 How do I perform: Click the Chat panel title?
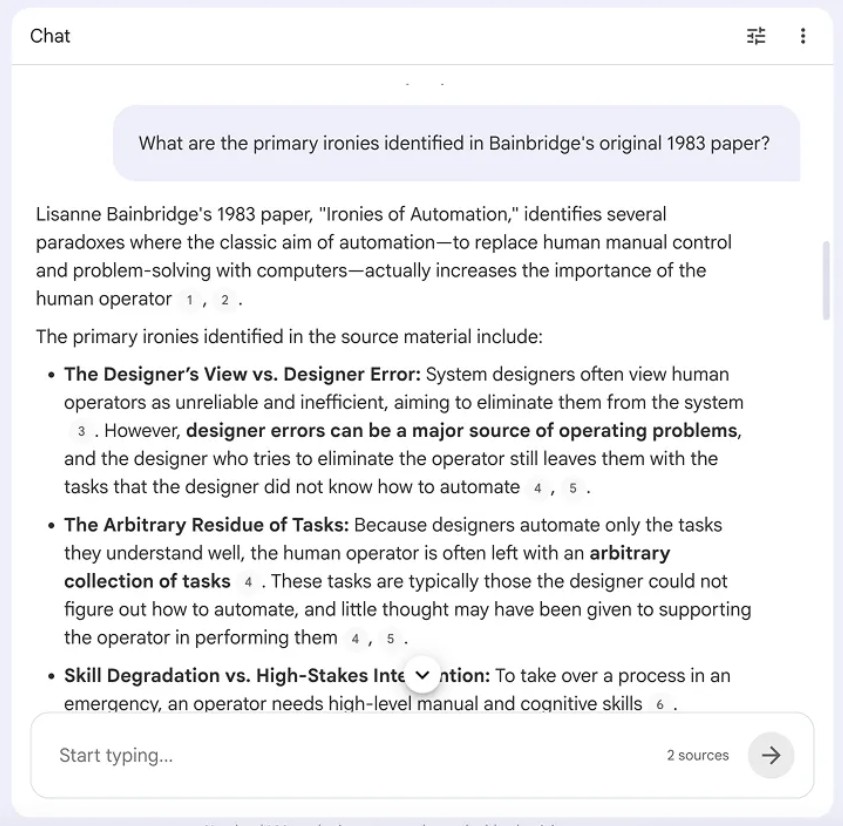pos(50,36)
